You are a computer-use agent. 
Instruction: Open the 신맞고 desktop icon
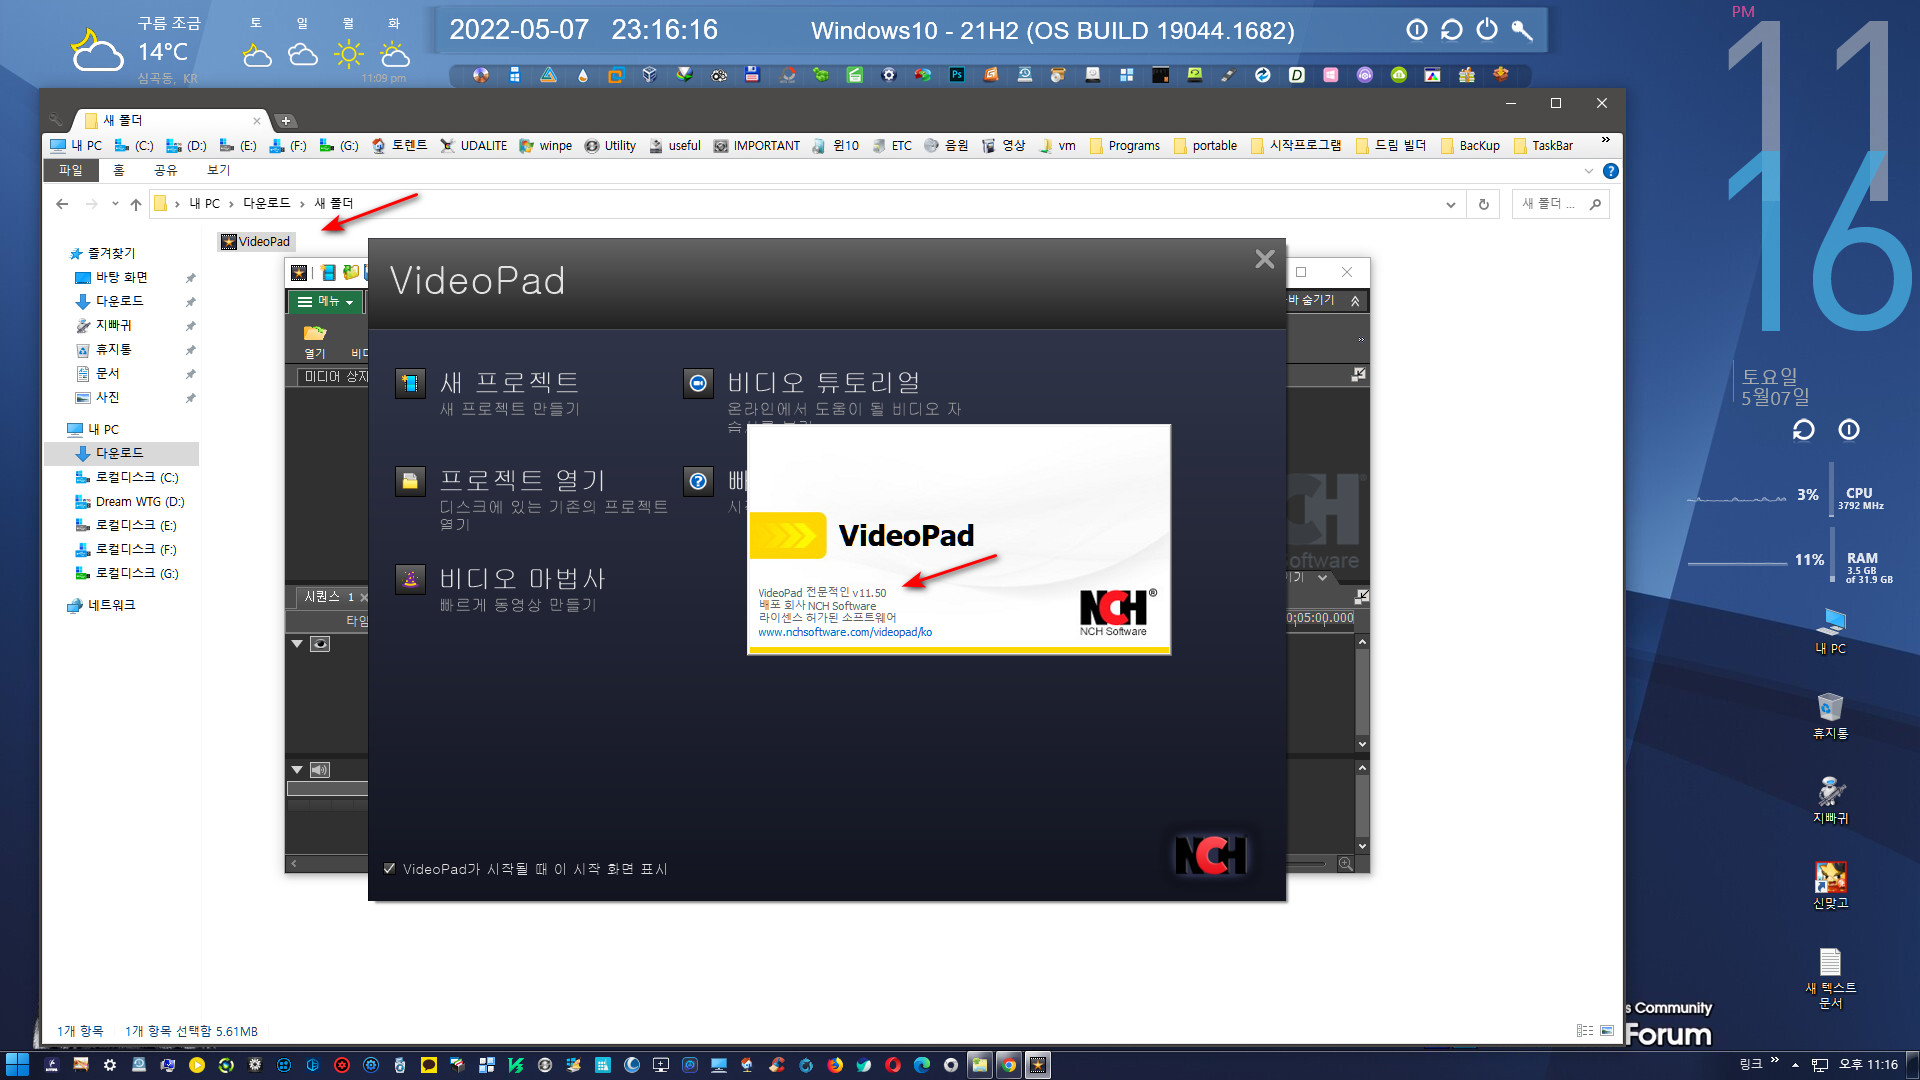(1830, 885)
